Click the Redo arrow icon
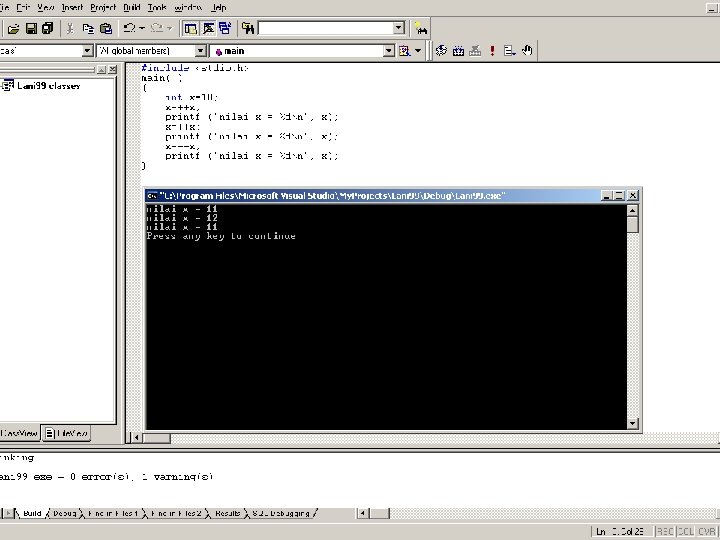The height and width of the screenshot is (540, 720). click(157, 28)
